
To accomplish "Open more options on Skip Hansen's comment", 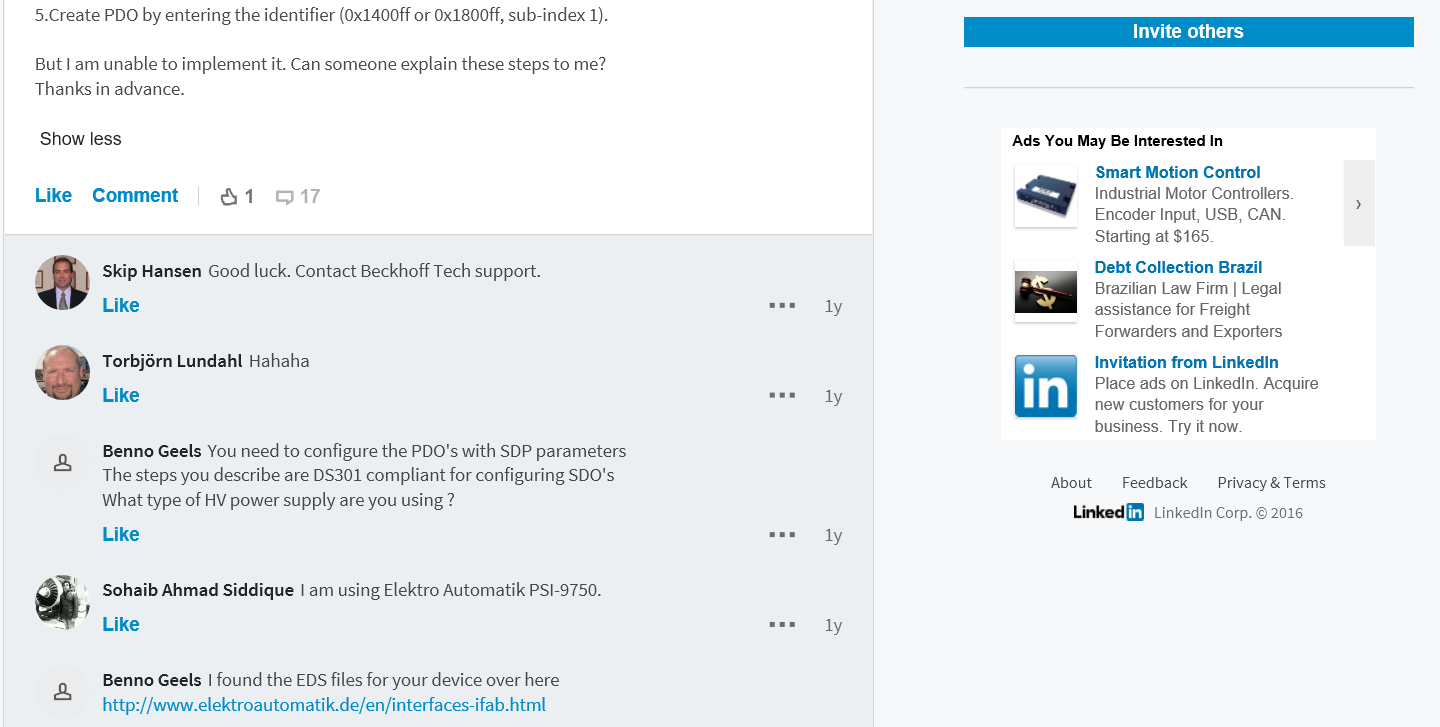I will tap(782, 305).
